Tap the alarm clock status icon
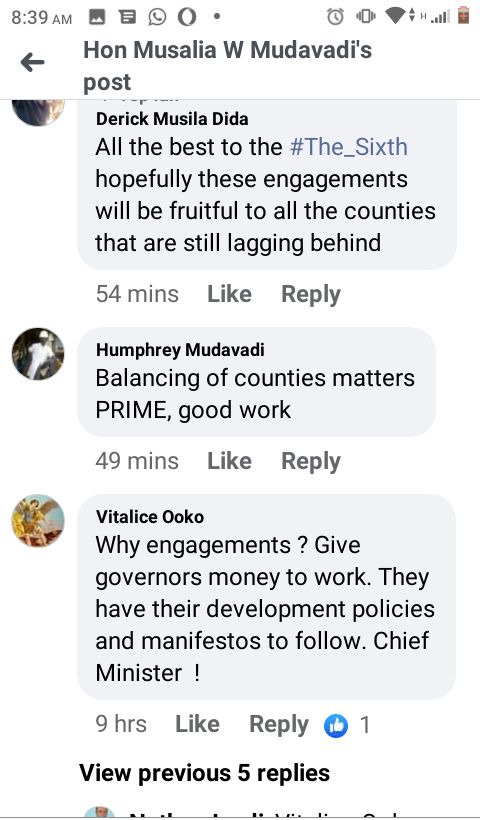 click(336, 17)
